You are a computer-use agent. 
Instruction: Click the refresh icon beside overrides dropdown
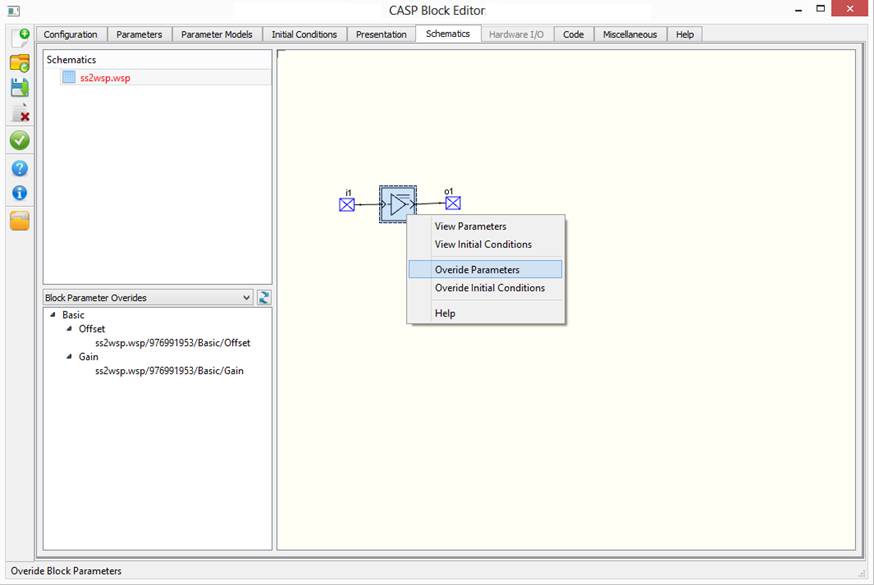(265, 297)
